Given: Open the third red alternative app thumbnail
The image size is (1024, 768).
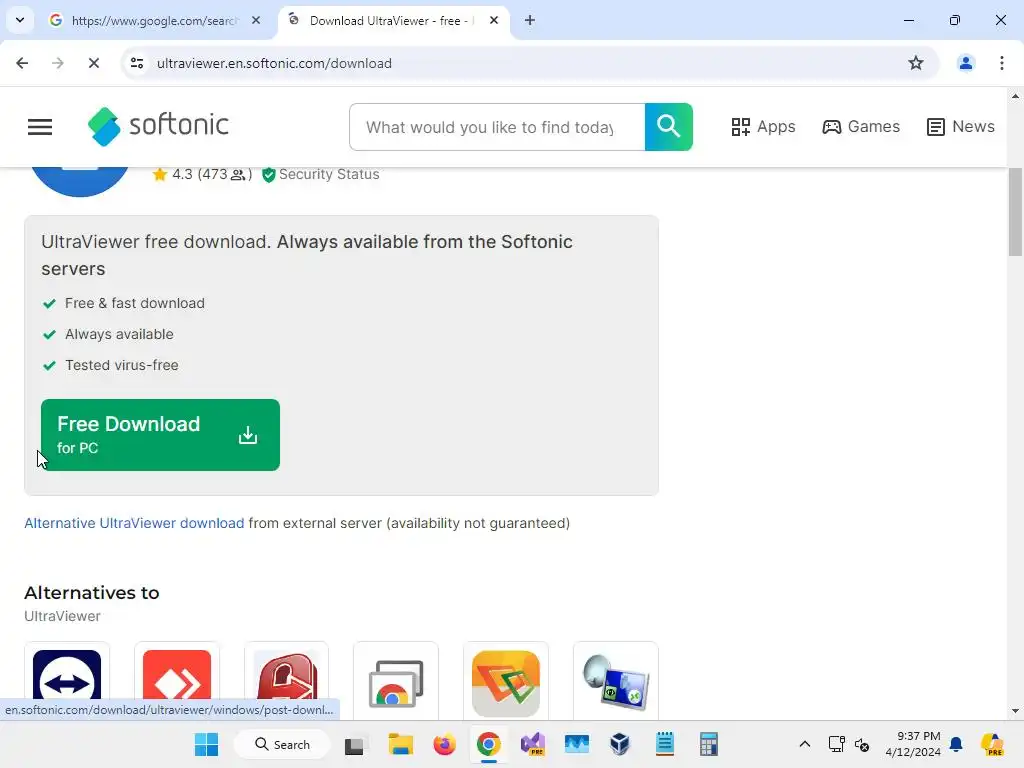Looking at the screenshot, I should click(x=286, y=680).
